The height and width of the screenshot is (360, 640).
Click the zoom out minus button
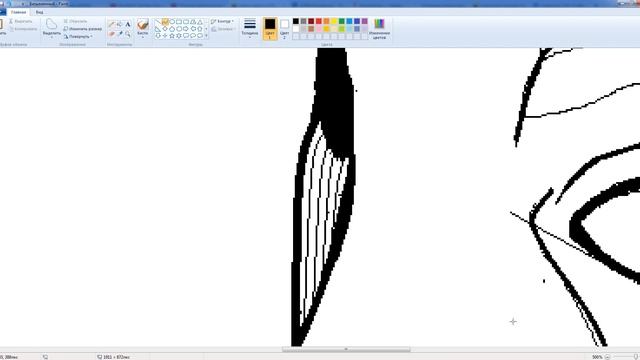point(607,357)
